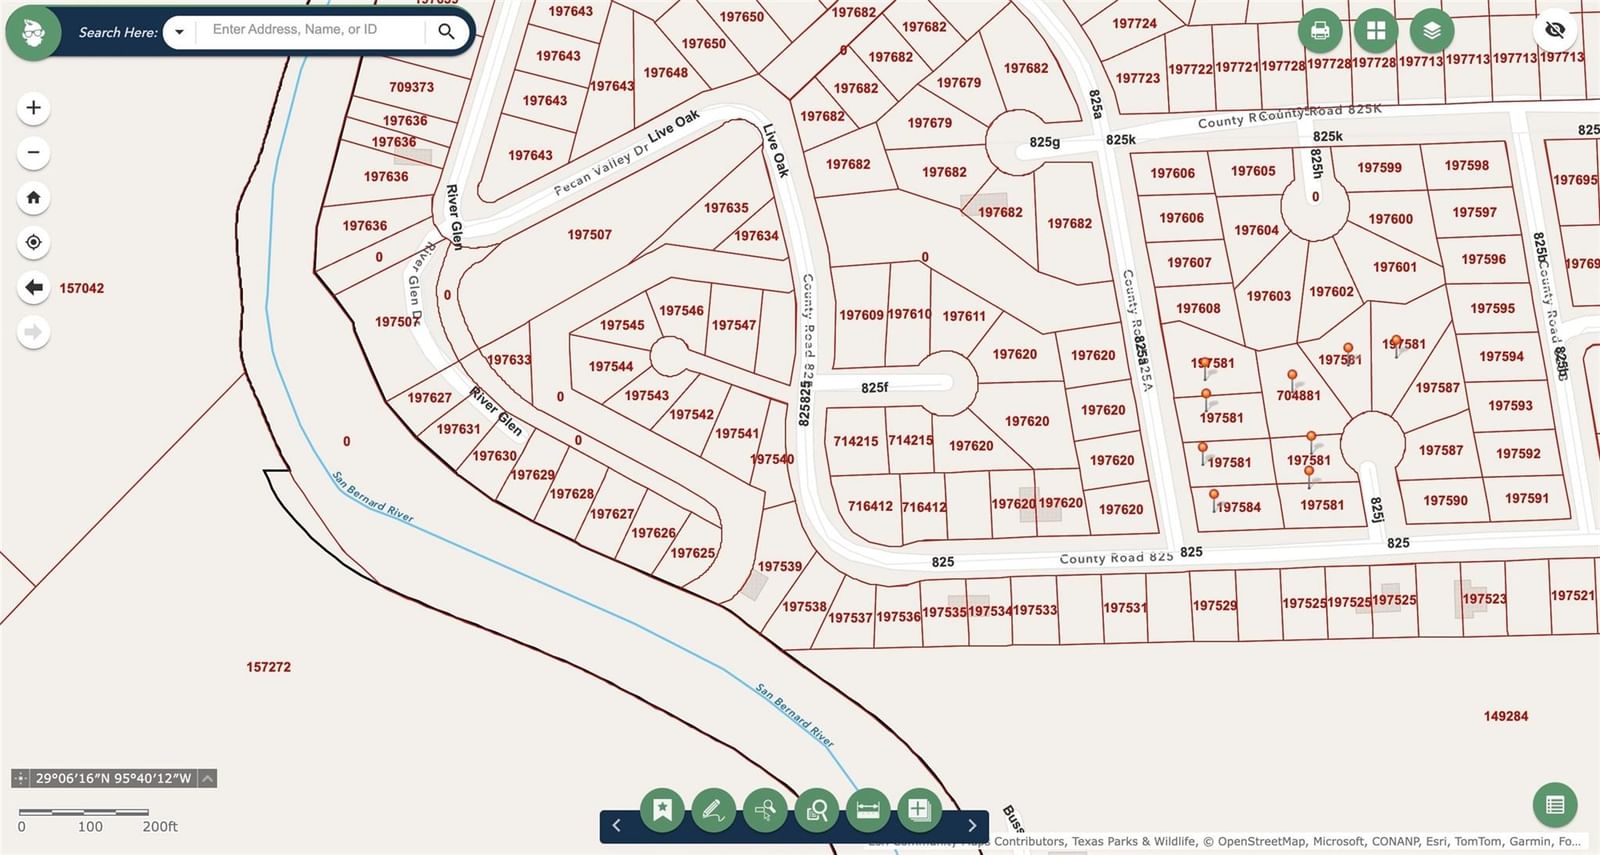Open the measurement ruler tool
Screen dimensions: 1600x855
click(868, 810)
